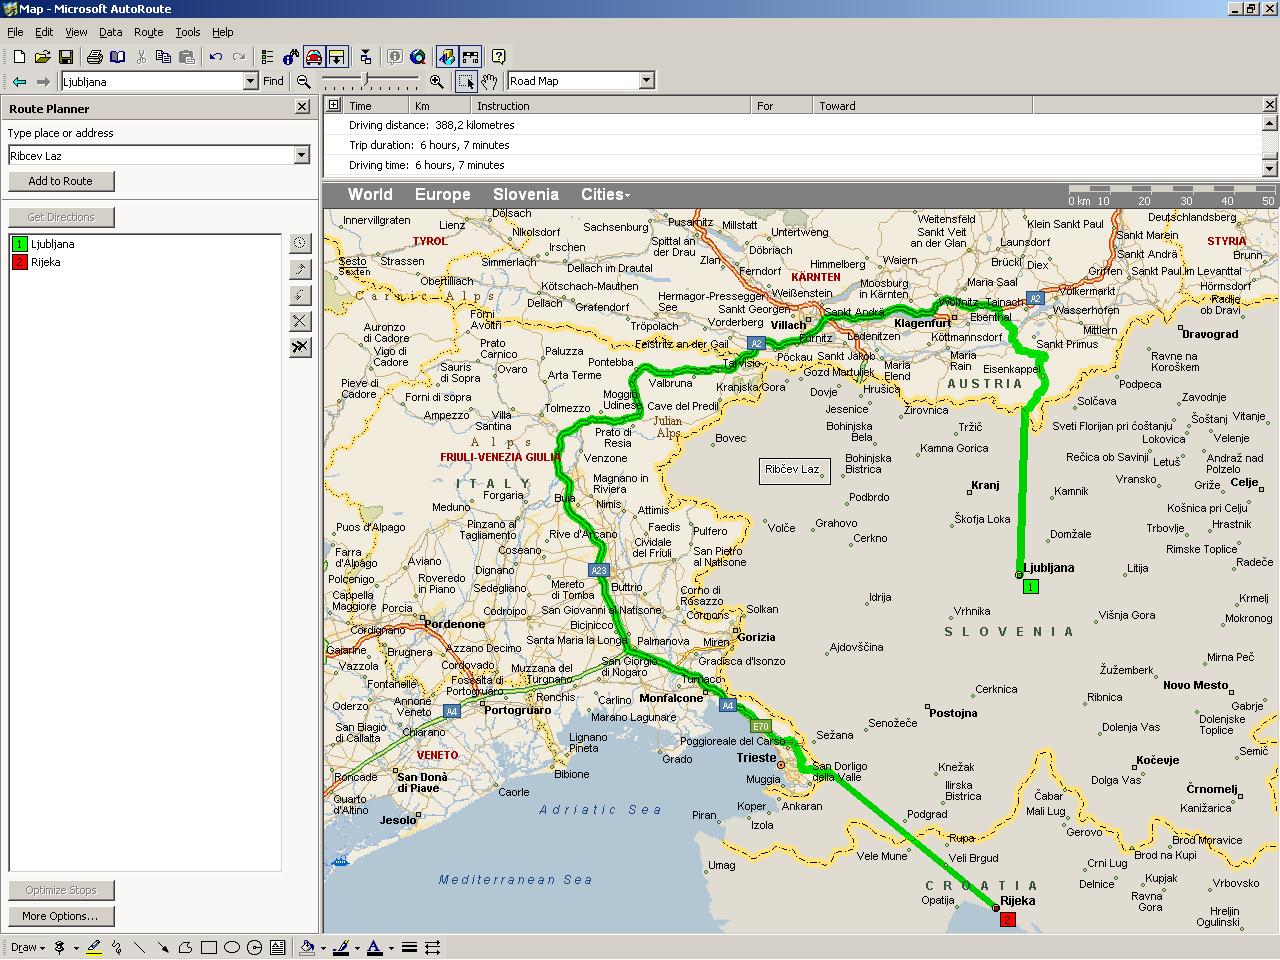Image resolution: width=1280 pixels, height=960 pixels.
Task: Zoom out with the minus magnifier
Action: click(304, 82)
